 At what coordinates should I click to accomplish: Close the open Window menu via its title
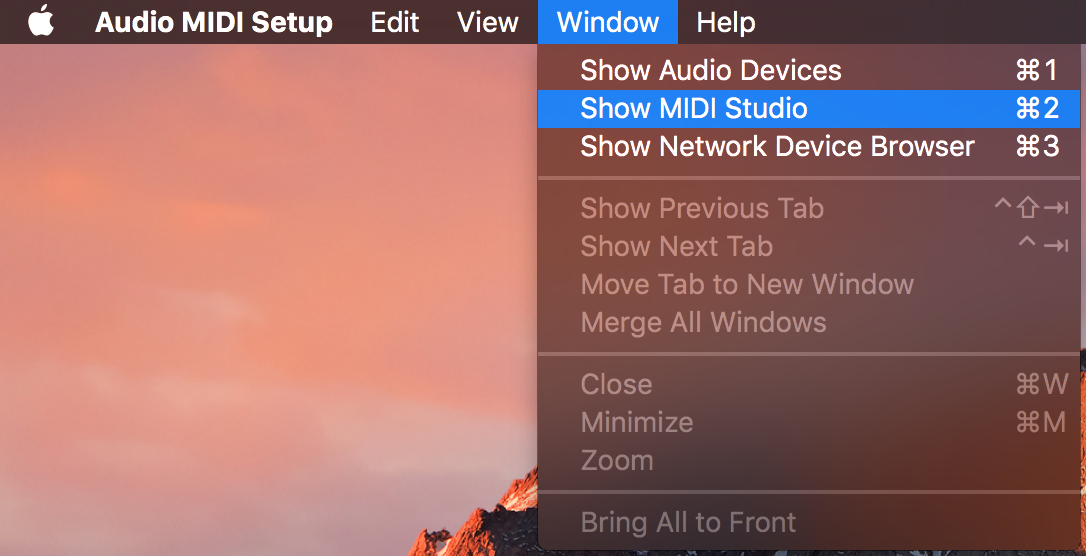tap(607, 22)
